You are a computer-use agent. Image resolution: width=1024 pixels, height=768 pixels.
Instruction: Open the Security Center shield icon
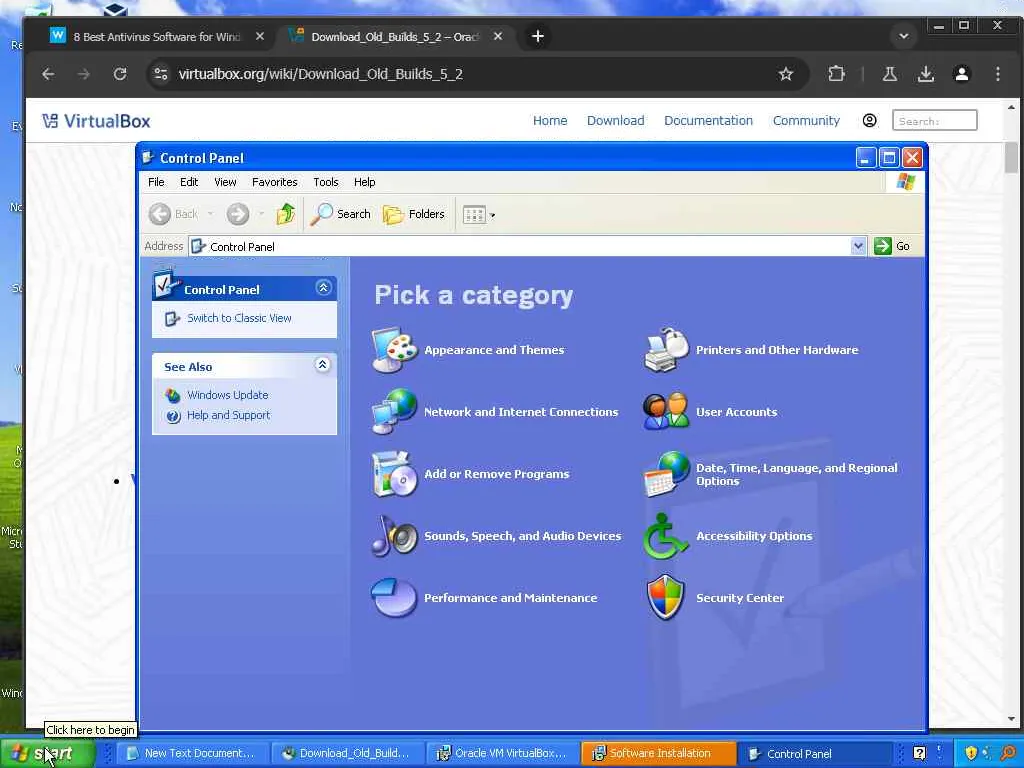point(665,598)
